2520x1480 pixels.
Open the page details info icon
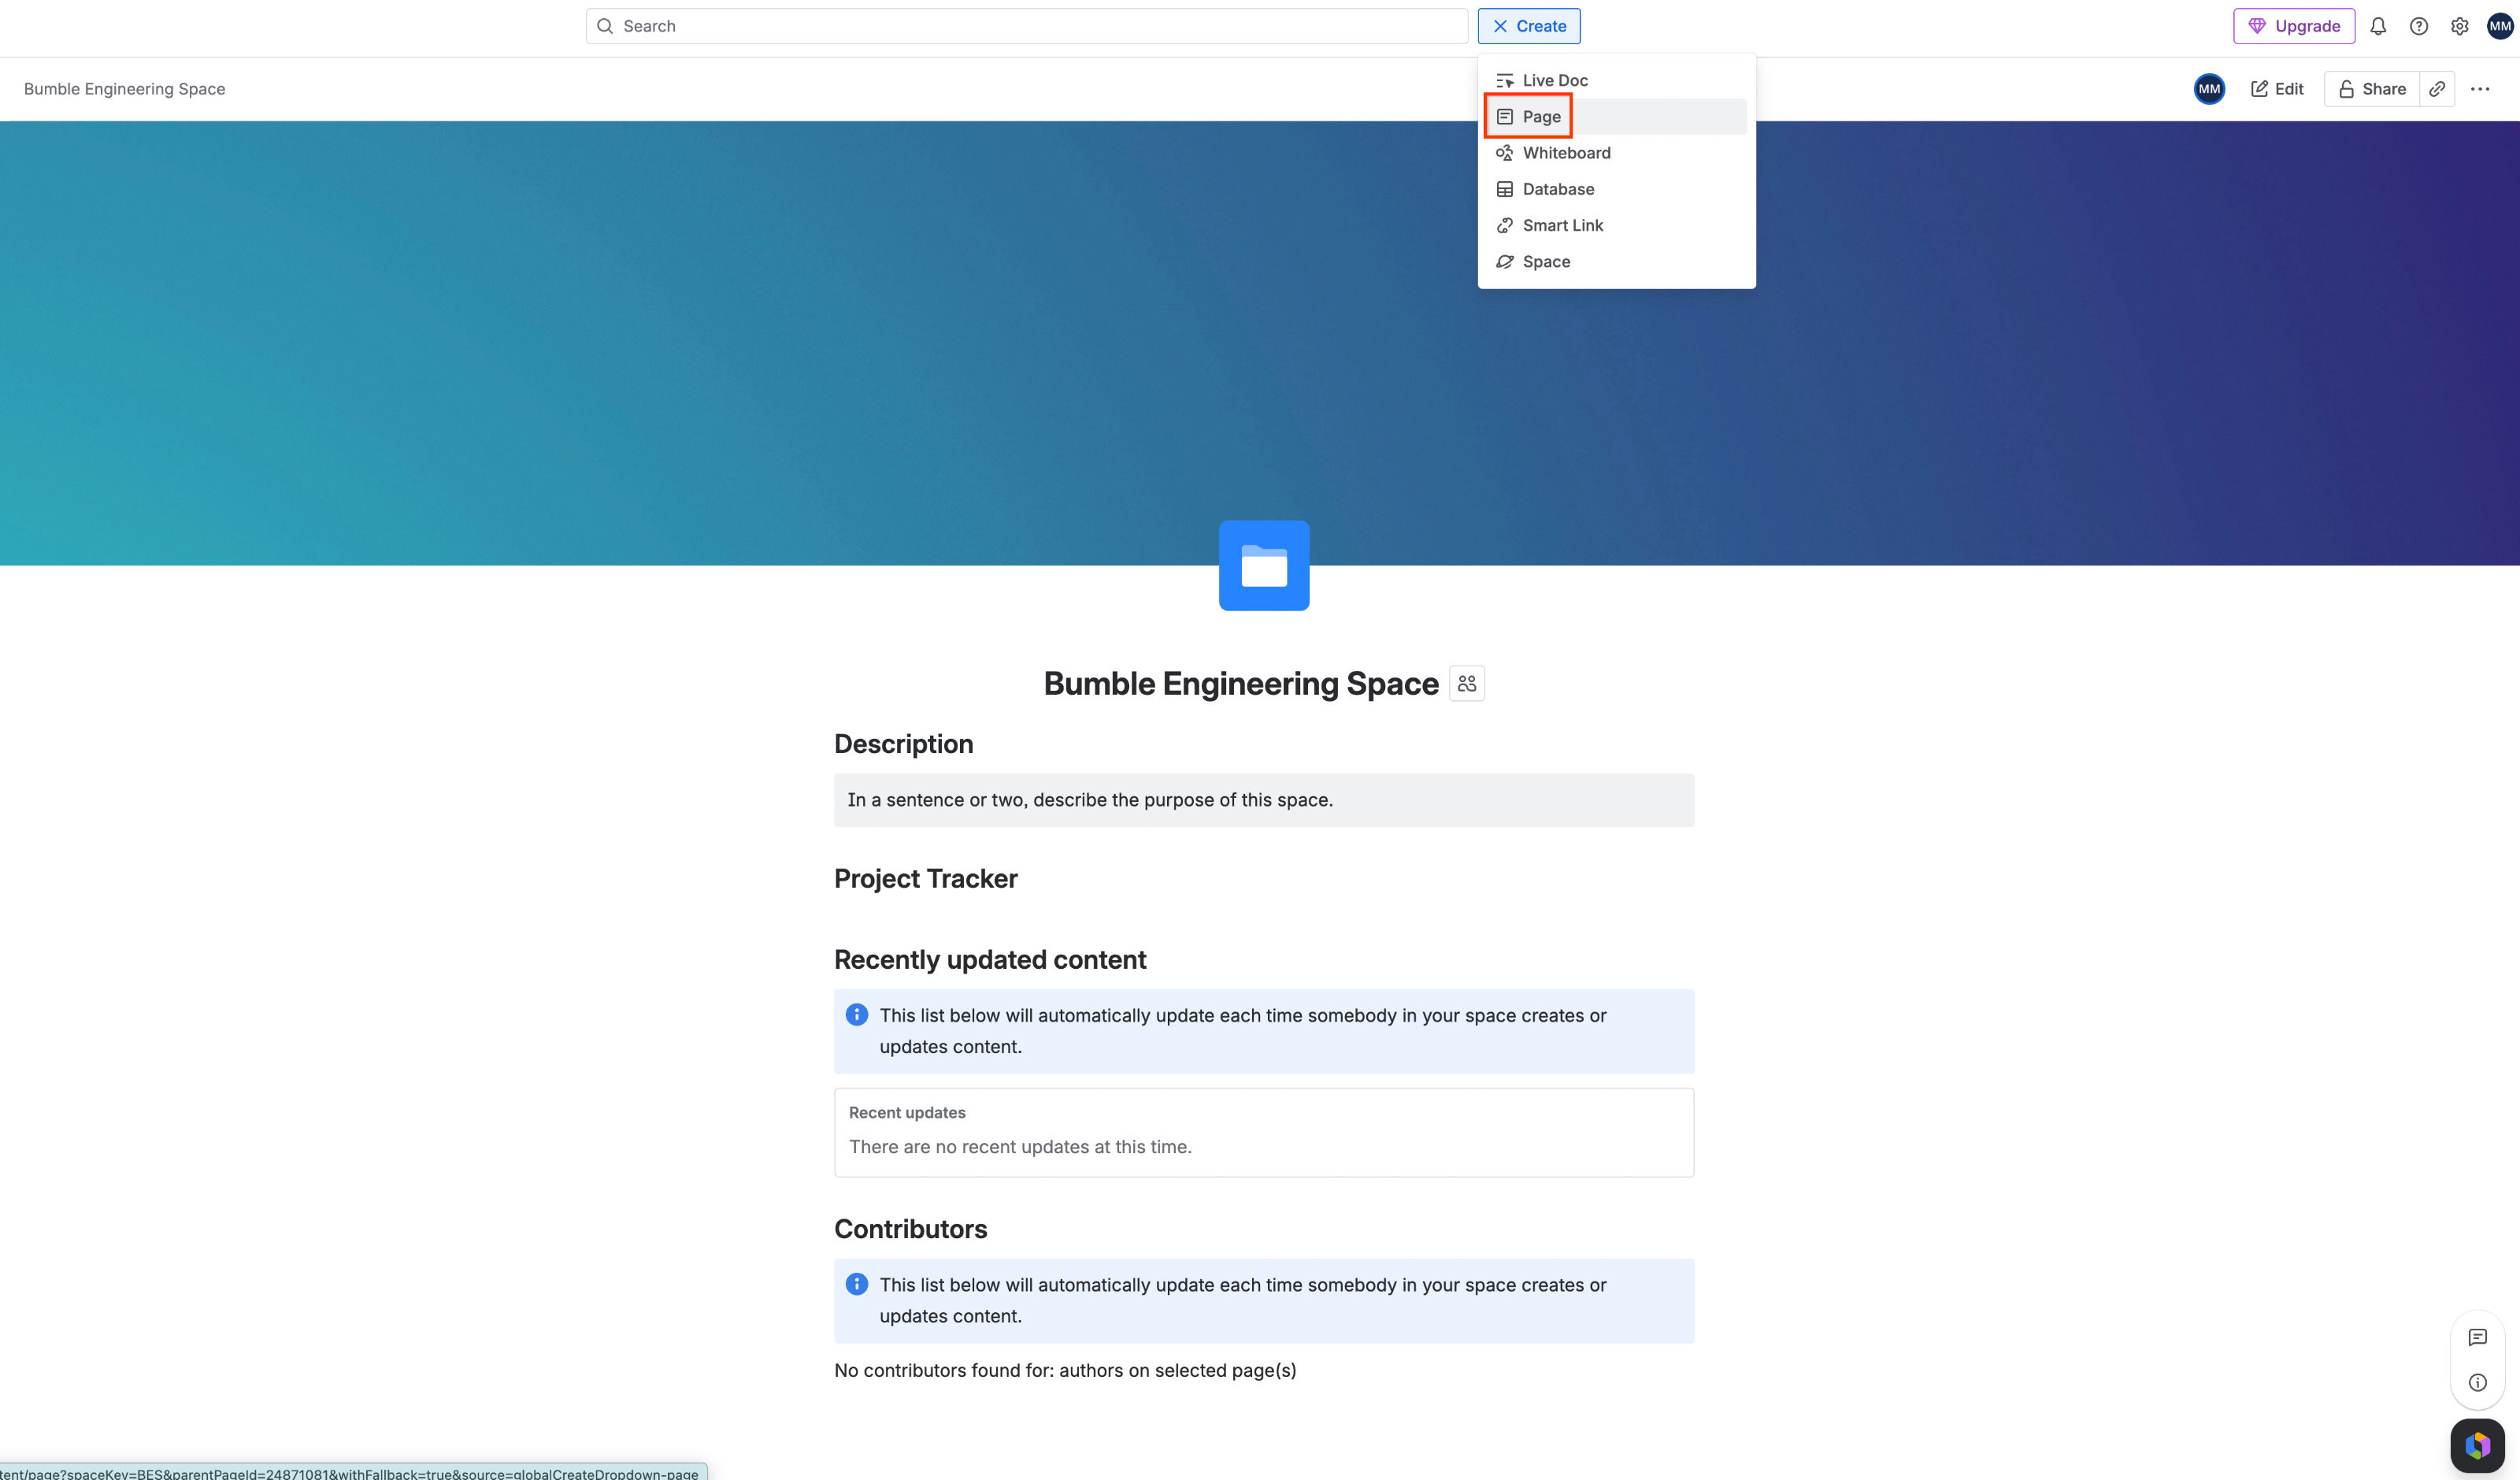[2477, 1382]
